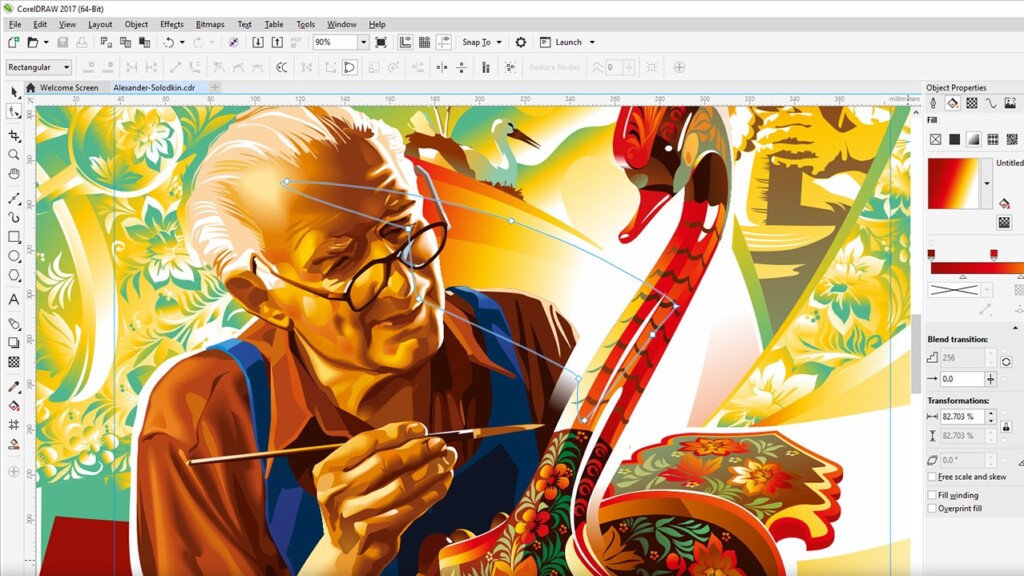Image resolution: width=1024 pixels, height=576 pixels.
Task: Open the Fill tab in Object Properties
Action: [x=953, y=103]
